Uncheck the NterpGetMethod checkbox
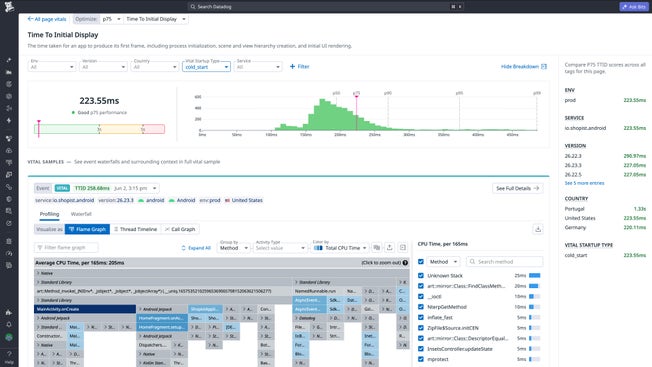This screenshot has height=367, width=652. tap(421, 307)
